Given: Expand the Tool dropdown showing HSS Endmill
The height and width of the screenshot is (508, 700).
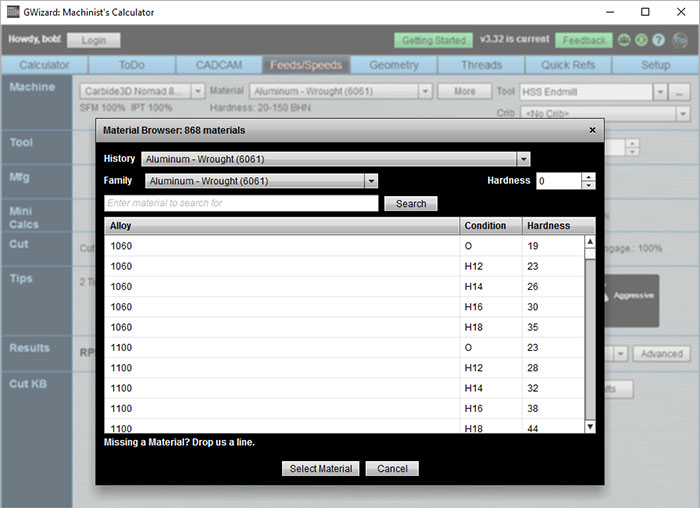Looking at the screenshot, I should tap(660, 92).
